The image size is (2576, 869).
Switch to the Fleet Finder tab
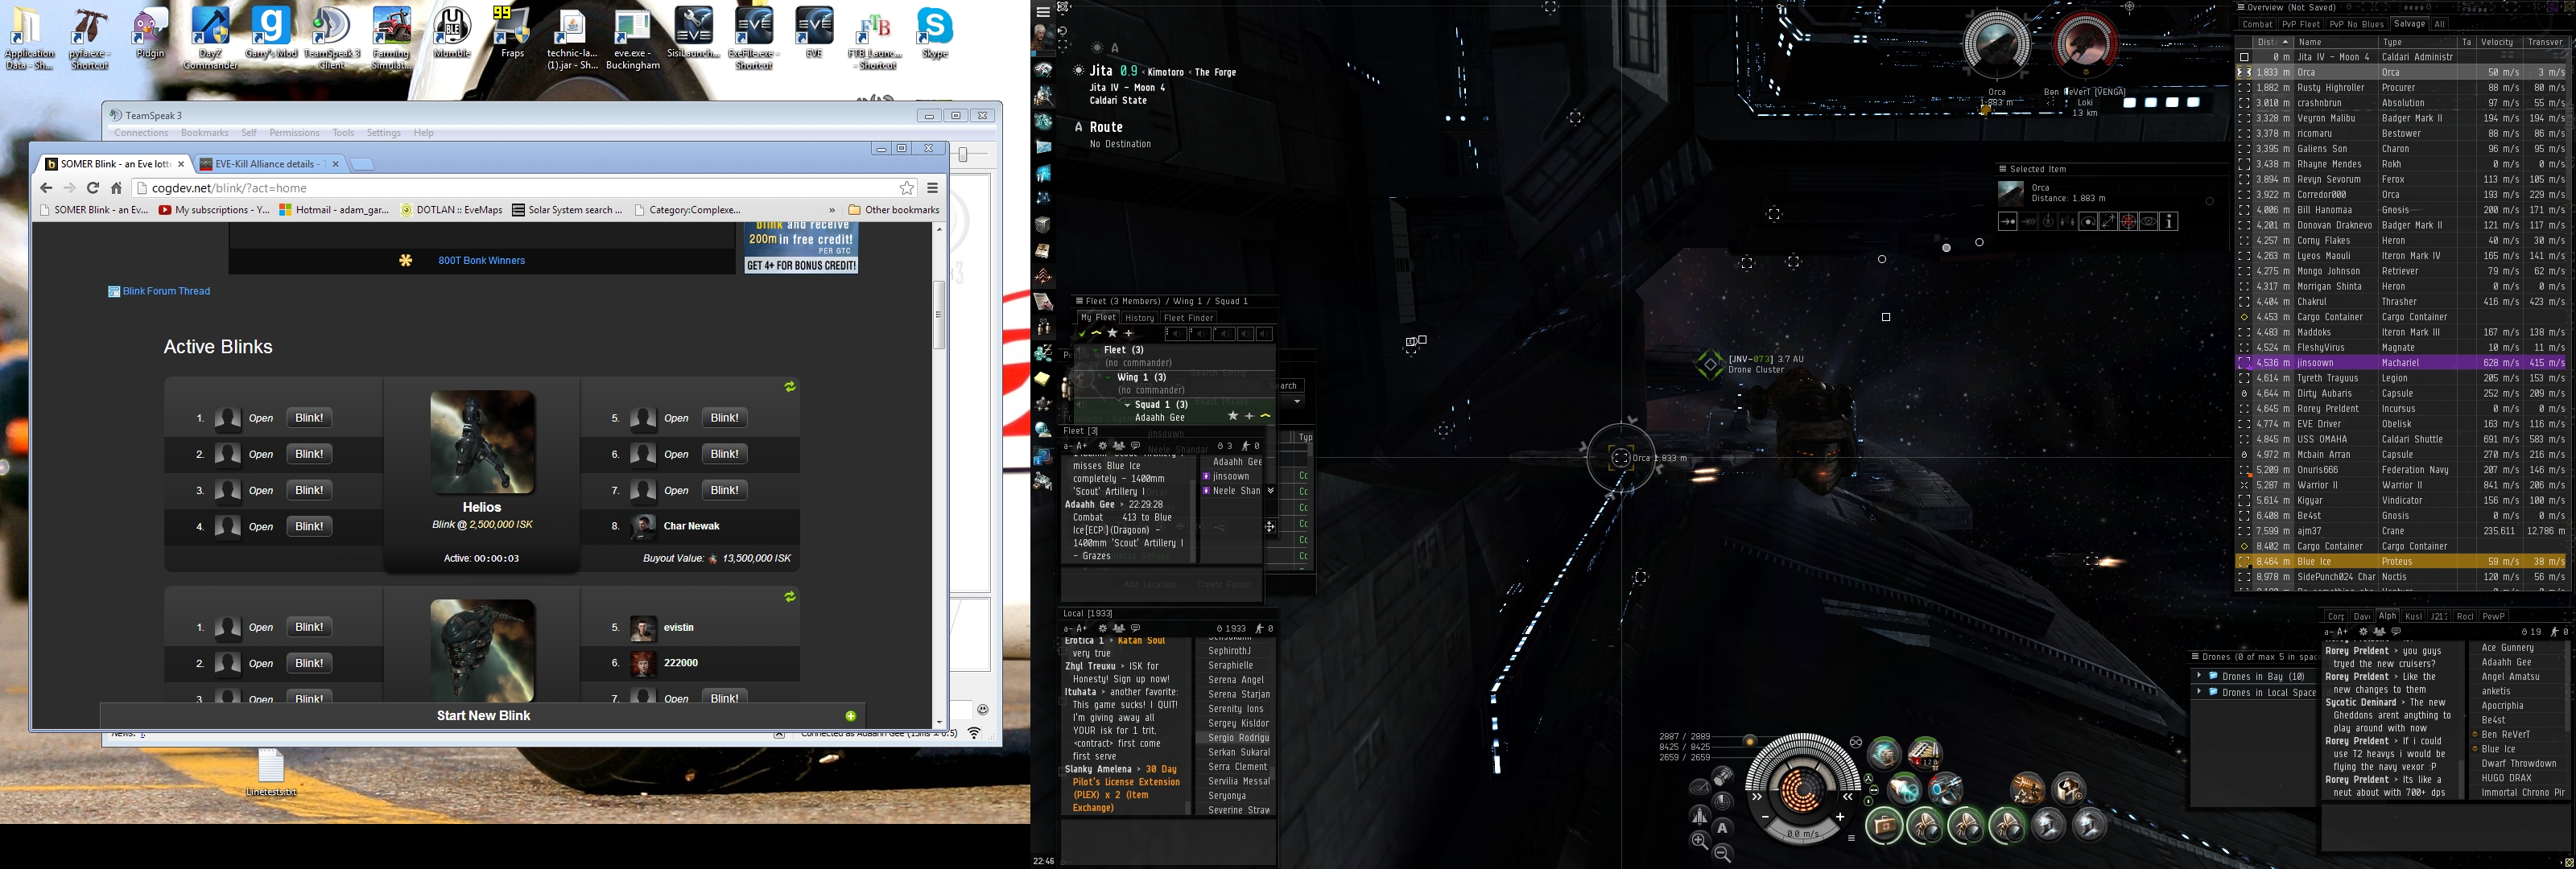click(x=1188, y=318)
